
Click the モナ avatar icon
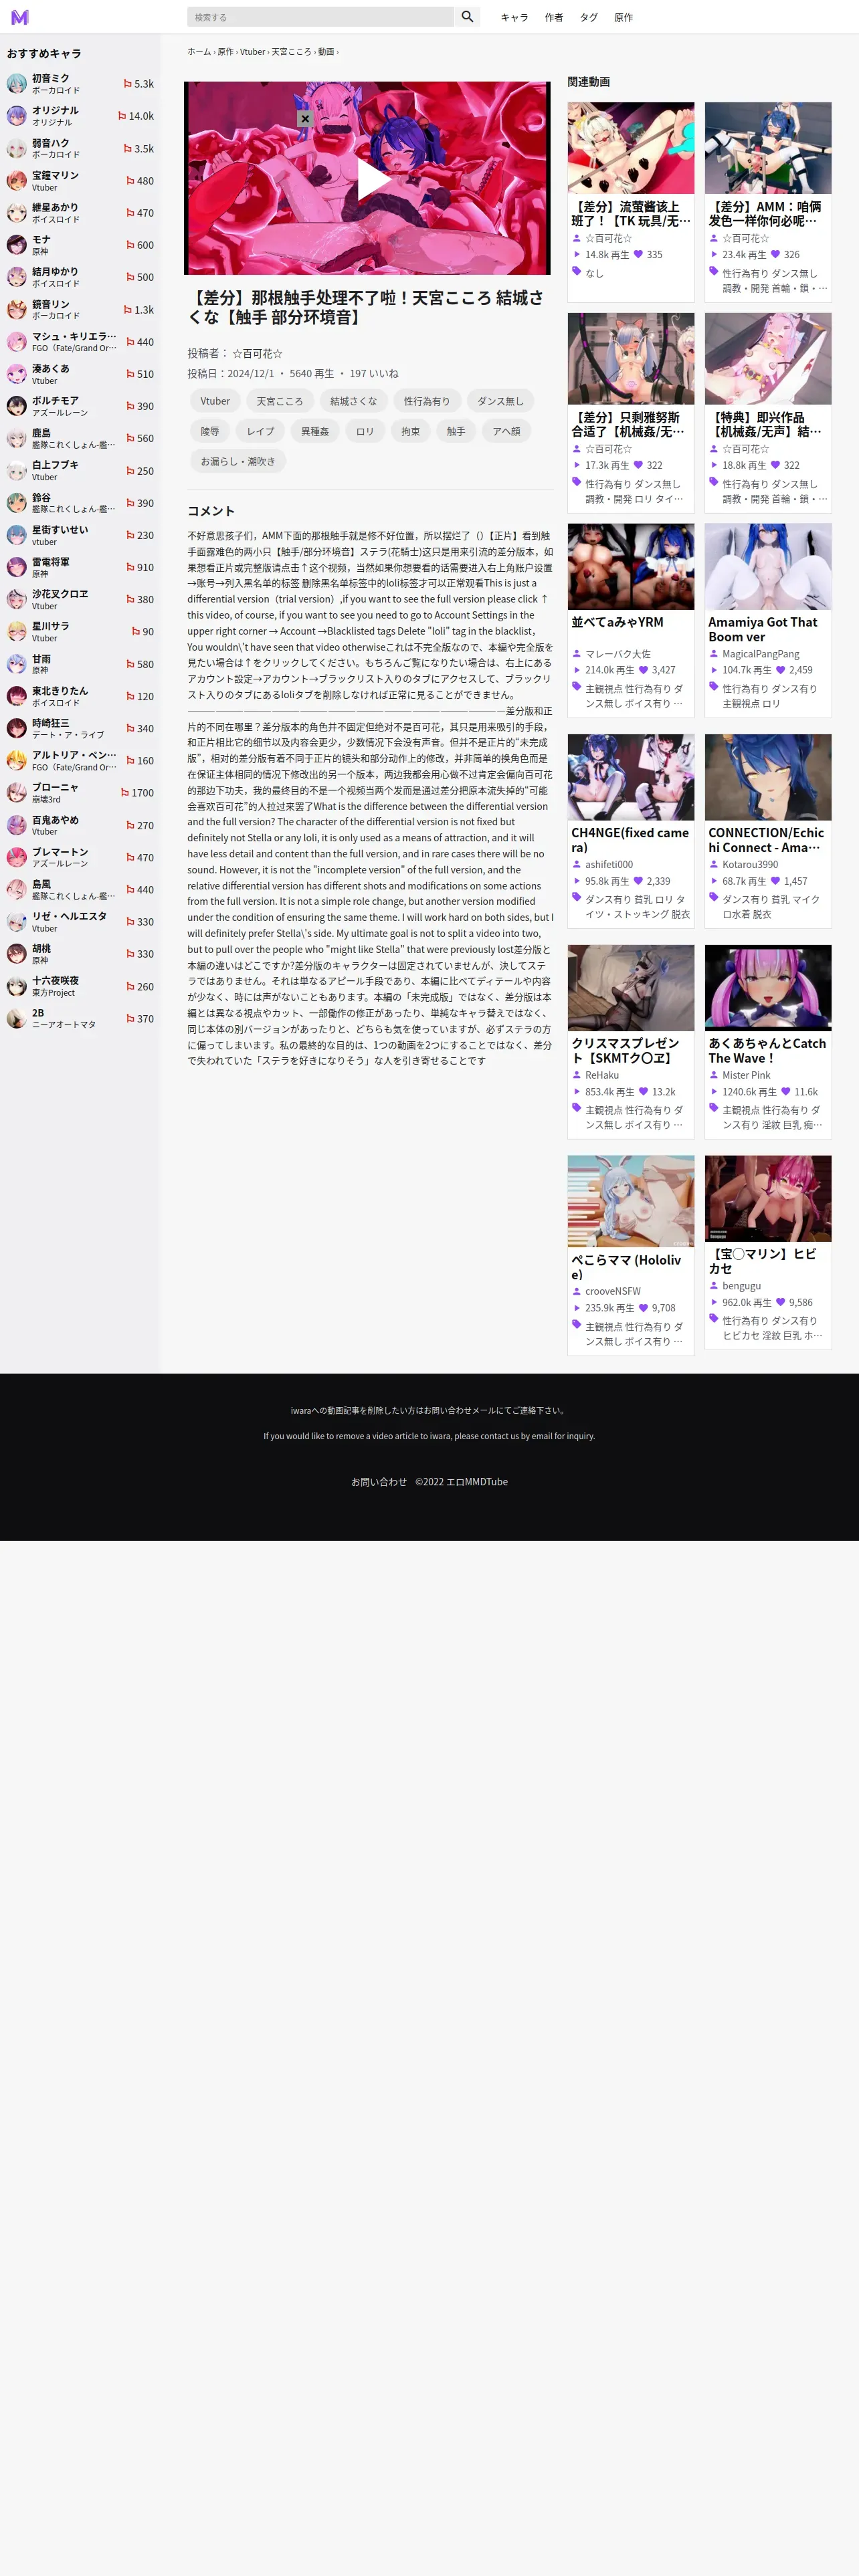point(17,245)
